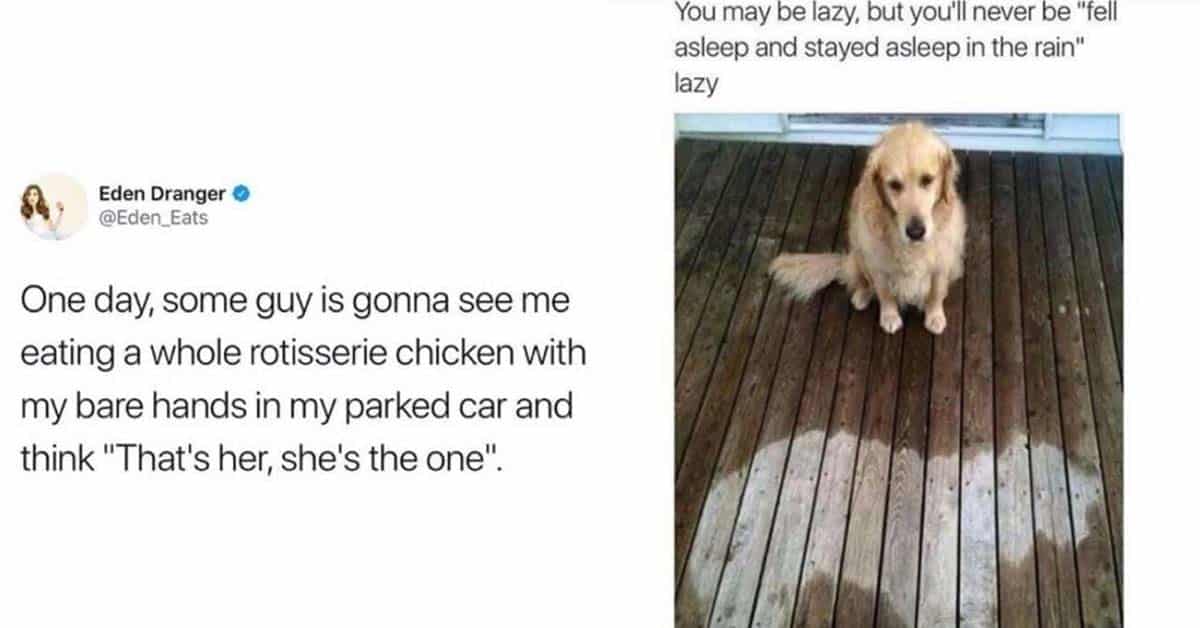Click "stayed asleep in the rain" text
Screen dimensions: 1200x628
click(950, 49)
